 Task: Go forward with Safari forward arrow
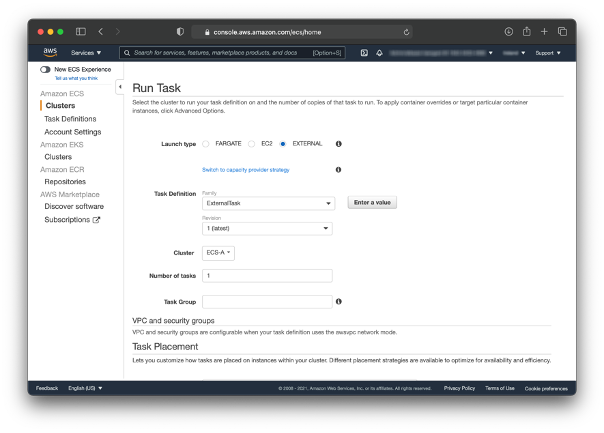coord(117,32)
